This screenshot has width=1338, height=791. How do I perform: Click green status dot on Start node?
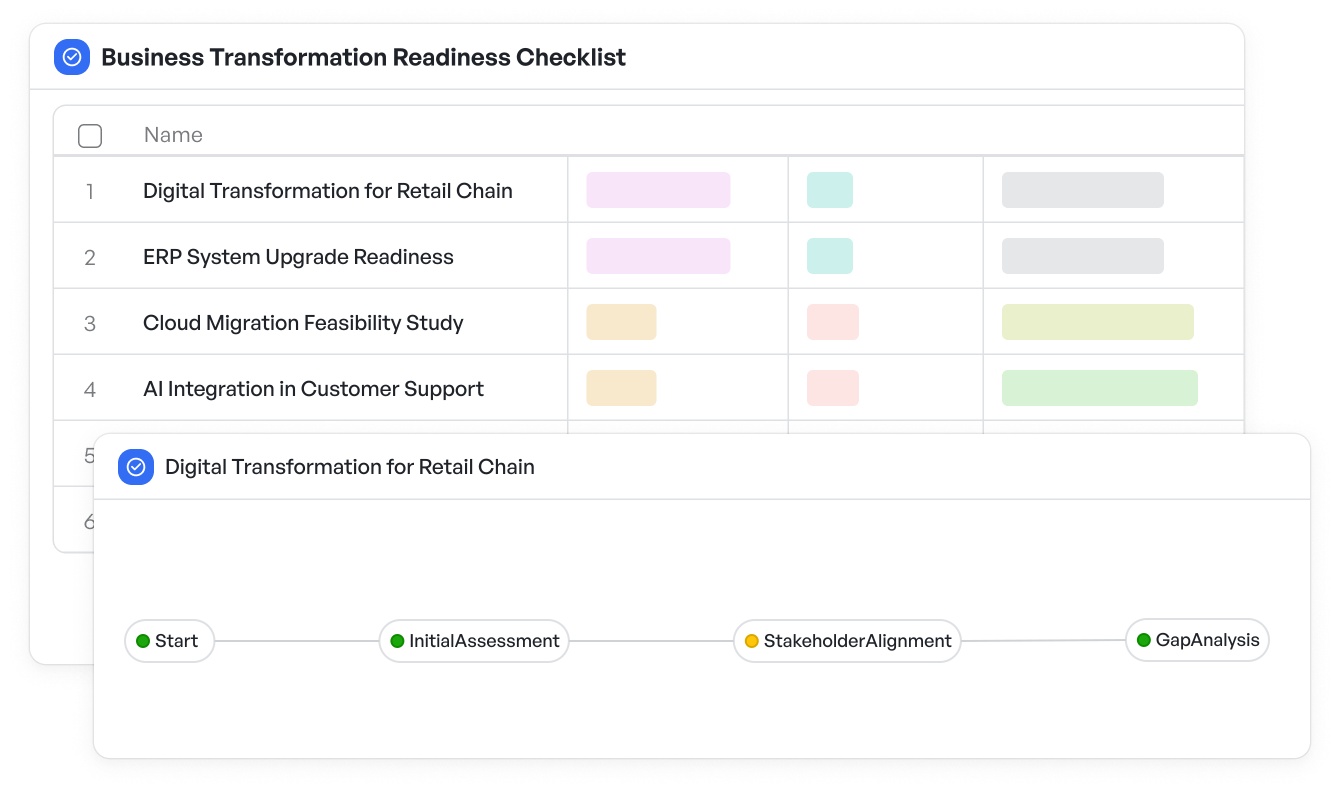click(x=143, y=641)
